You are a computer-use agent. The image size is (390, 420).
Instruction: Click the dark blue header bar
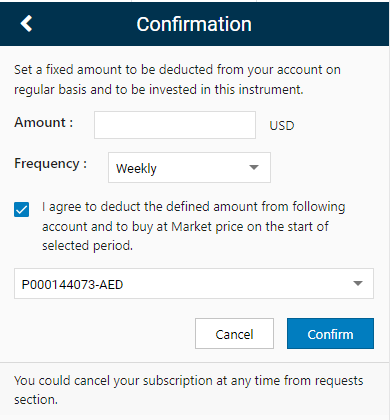click(x=194, y=24)
